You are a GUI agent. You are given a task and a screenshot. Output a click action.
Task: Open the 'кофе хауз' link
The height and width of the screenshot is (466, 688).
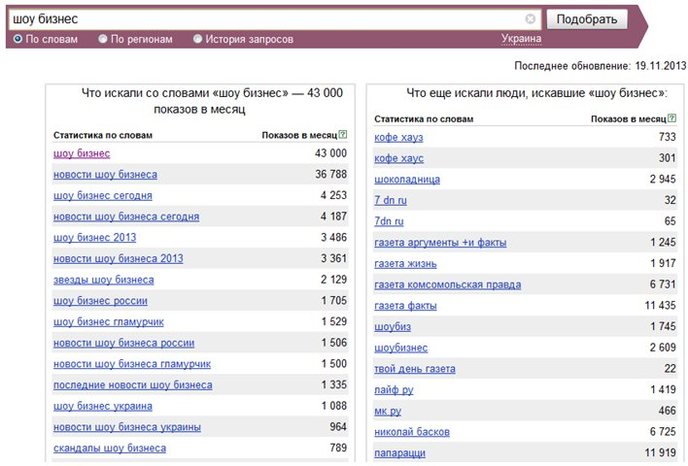point(398,137)
